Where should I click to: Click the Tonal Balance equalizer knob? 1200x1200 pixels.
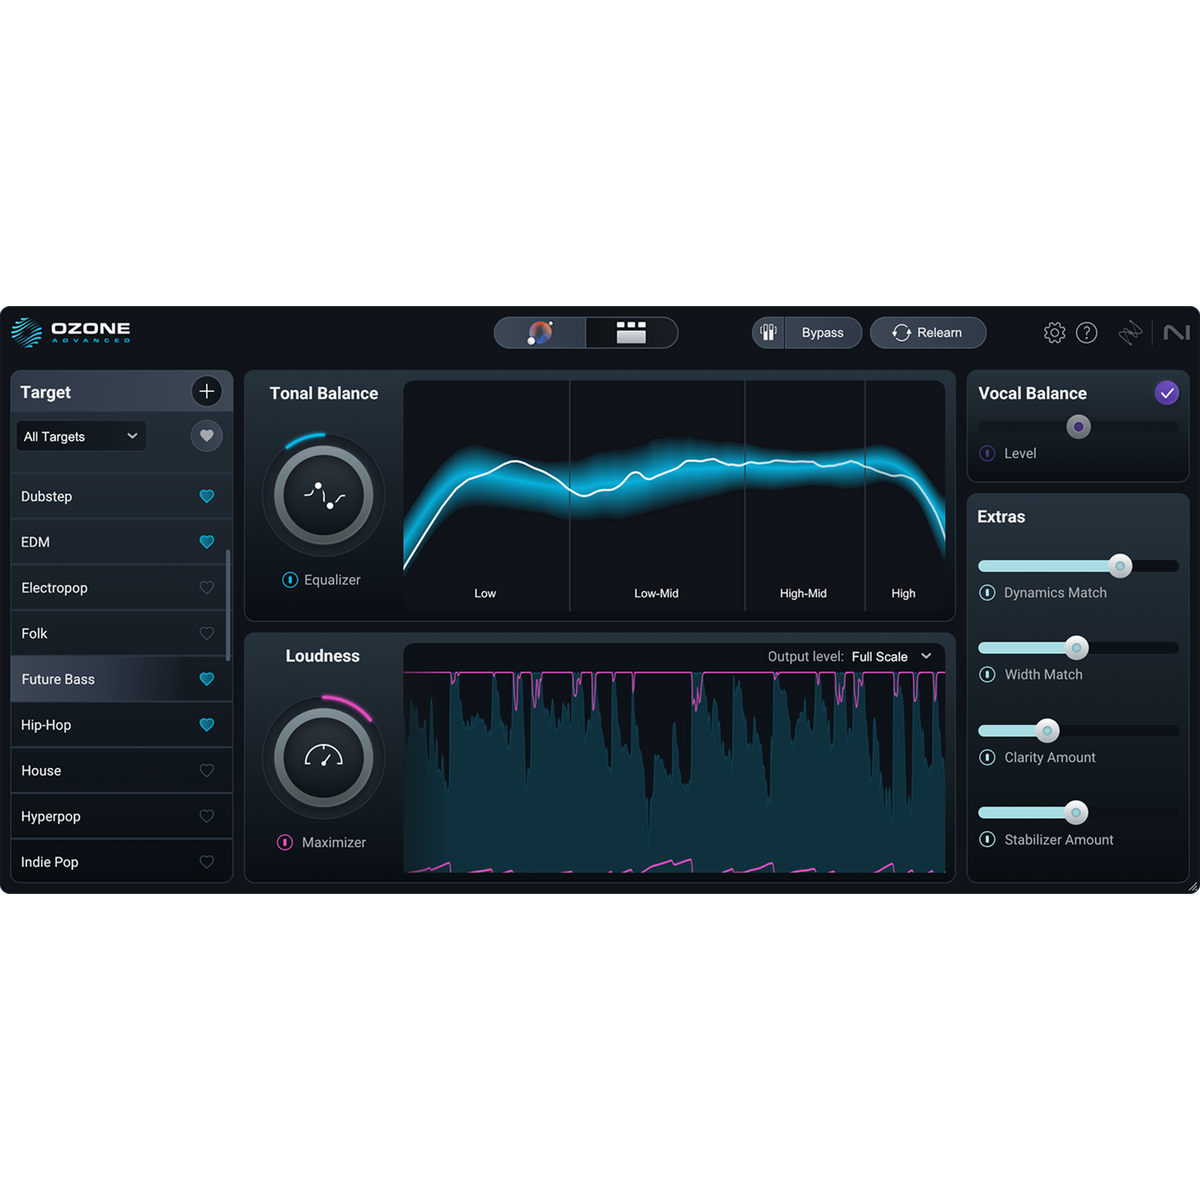(x=323, y=495)
